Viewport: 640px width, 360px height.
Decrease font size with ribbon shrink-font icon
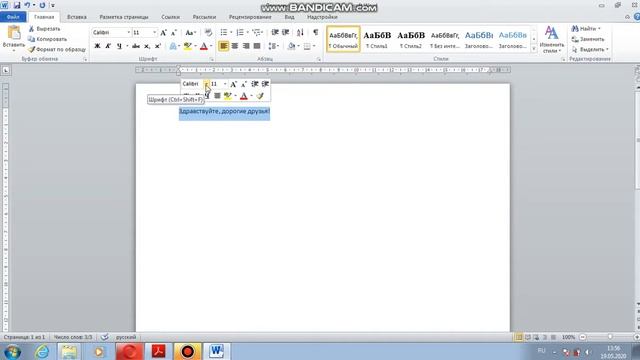pos(173,33)
